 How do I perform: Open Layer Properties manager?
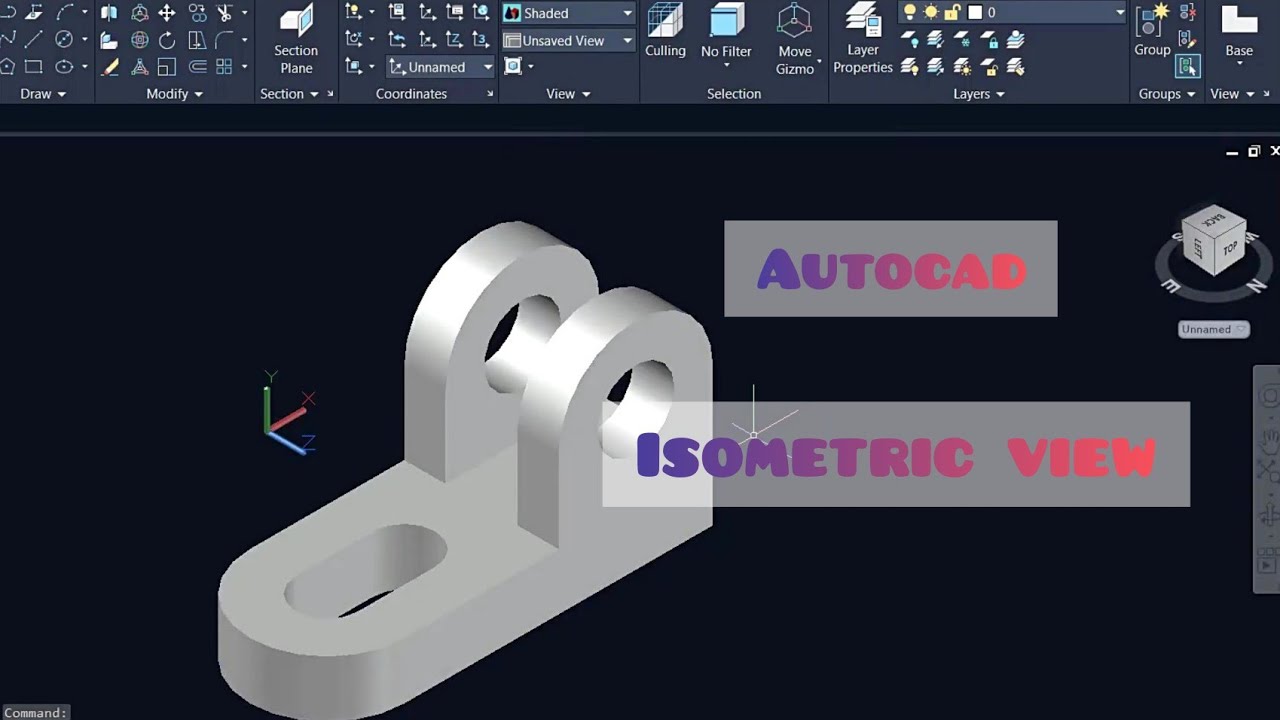tap(863, 40)
